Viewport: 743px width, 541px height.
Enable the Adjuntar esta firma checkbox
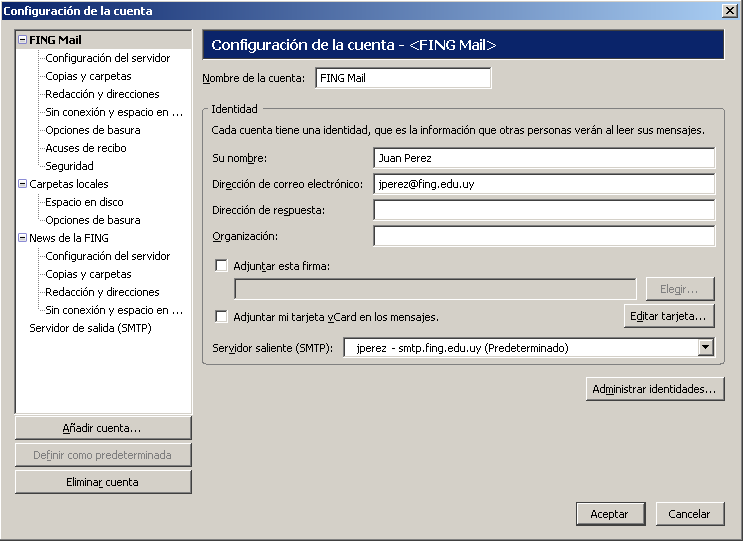(x=221, y=266)
